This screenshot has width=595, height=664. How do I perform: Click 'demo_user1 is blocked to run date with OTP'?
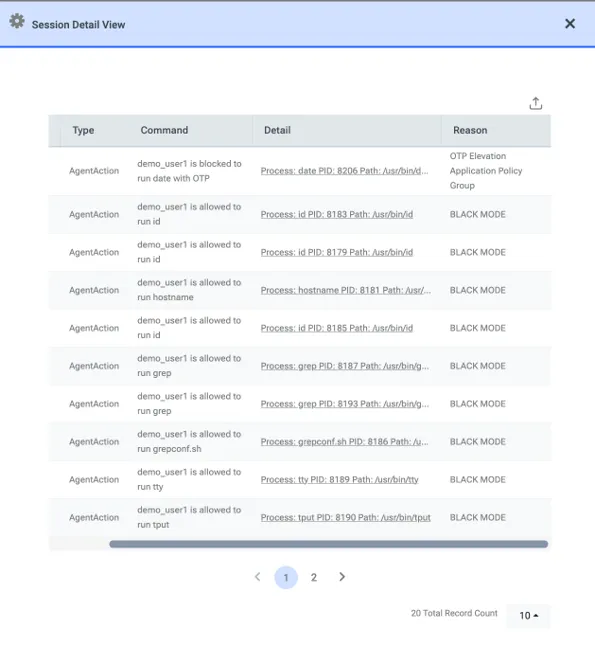pos(189,171)
